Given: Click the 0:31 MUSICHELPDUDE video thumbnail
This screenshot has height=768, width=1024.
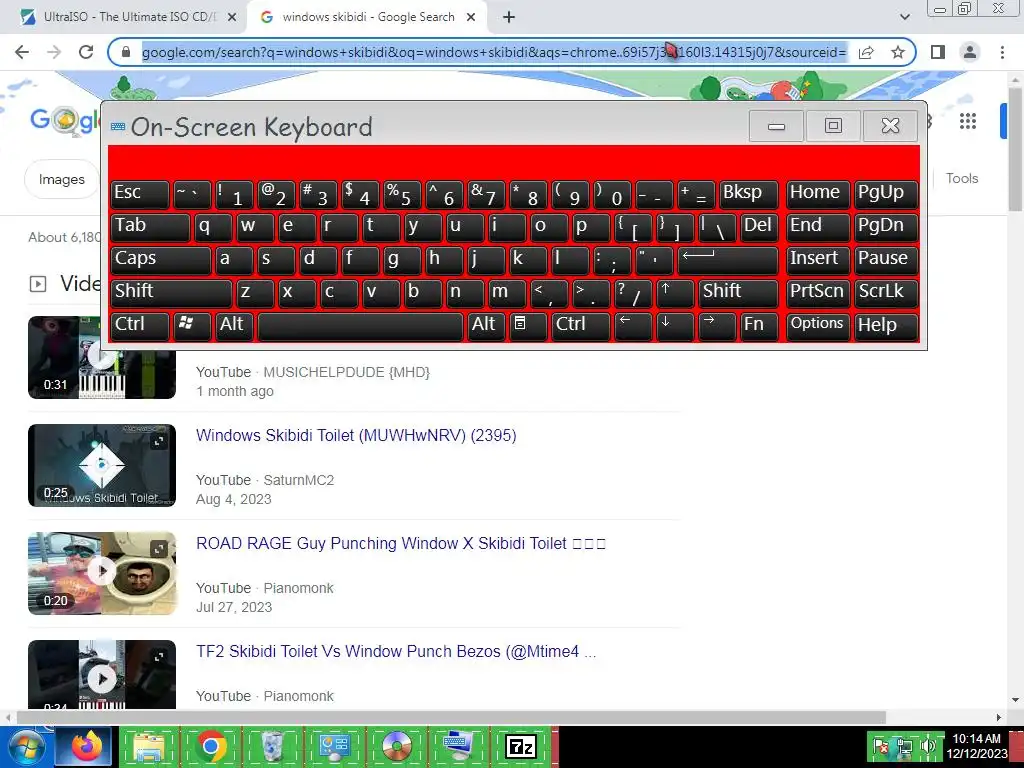Looking at the screenshot, I should click(102, 374).
